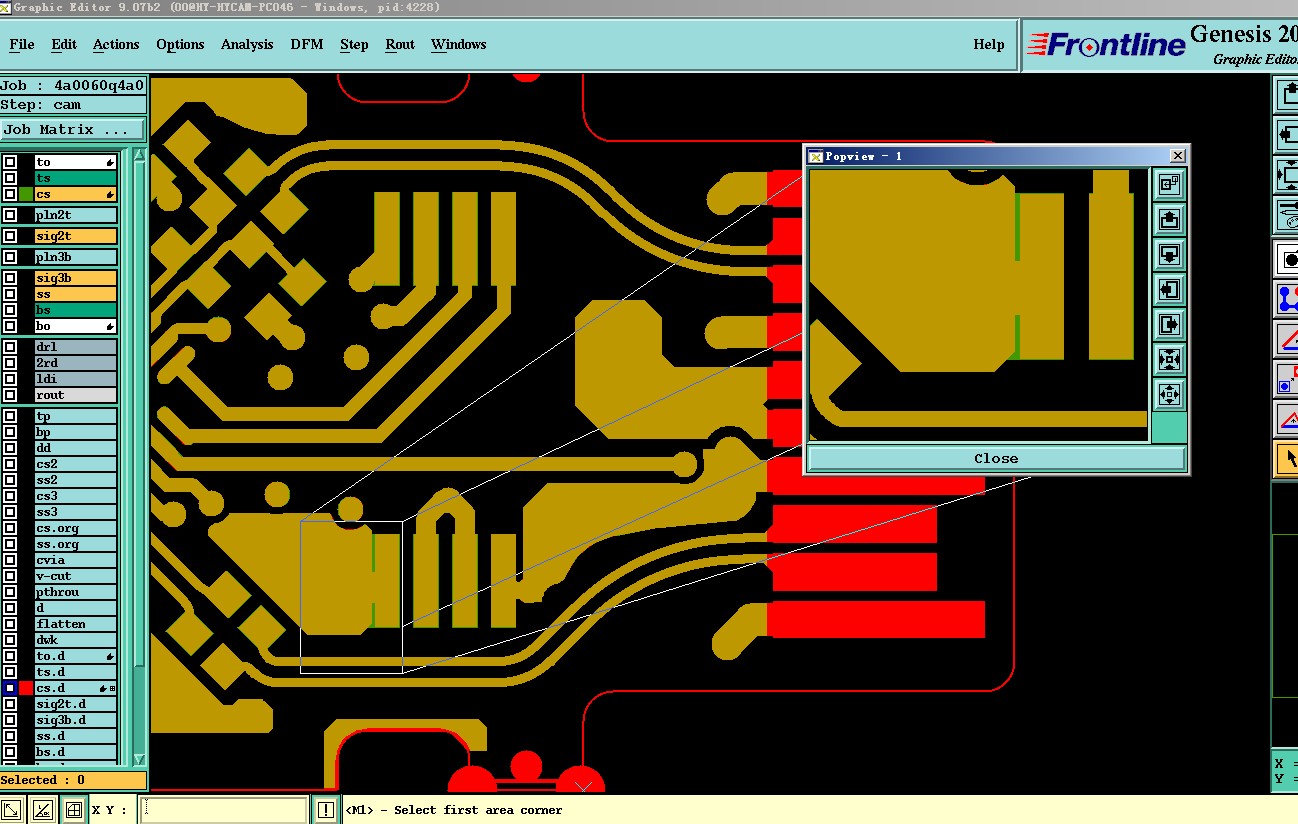The height and width of the screenshot is (824, 1298).
Task: Open the Rout menu
Action: coord(400,44)
